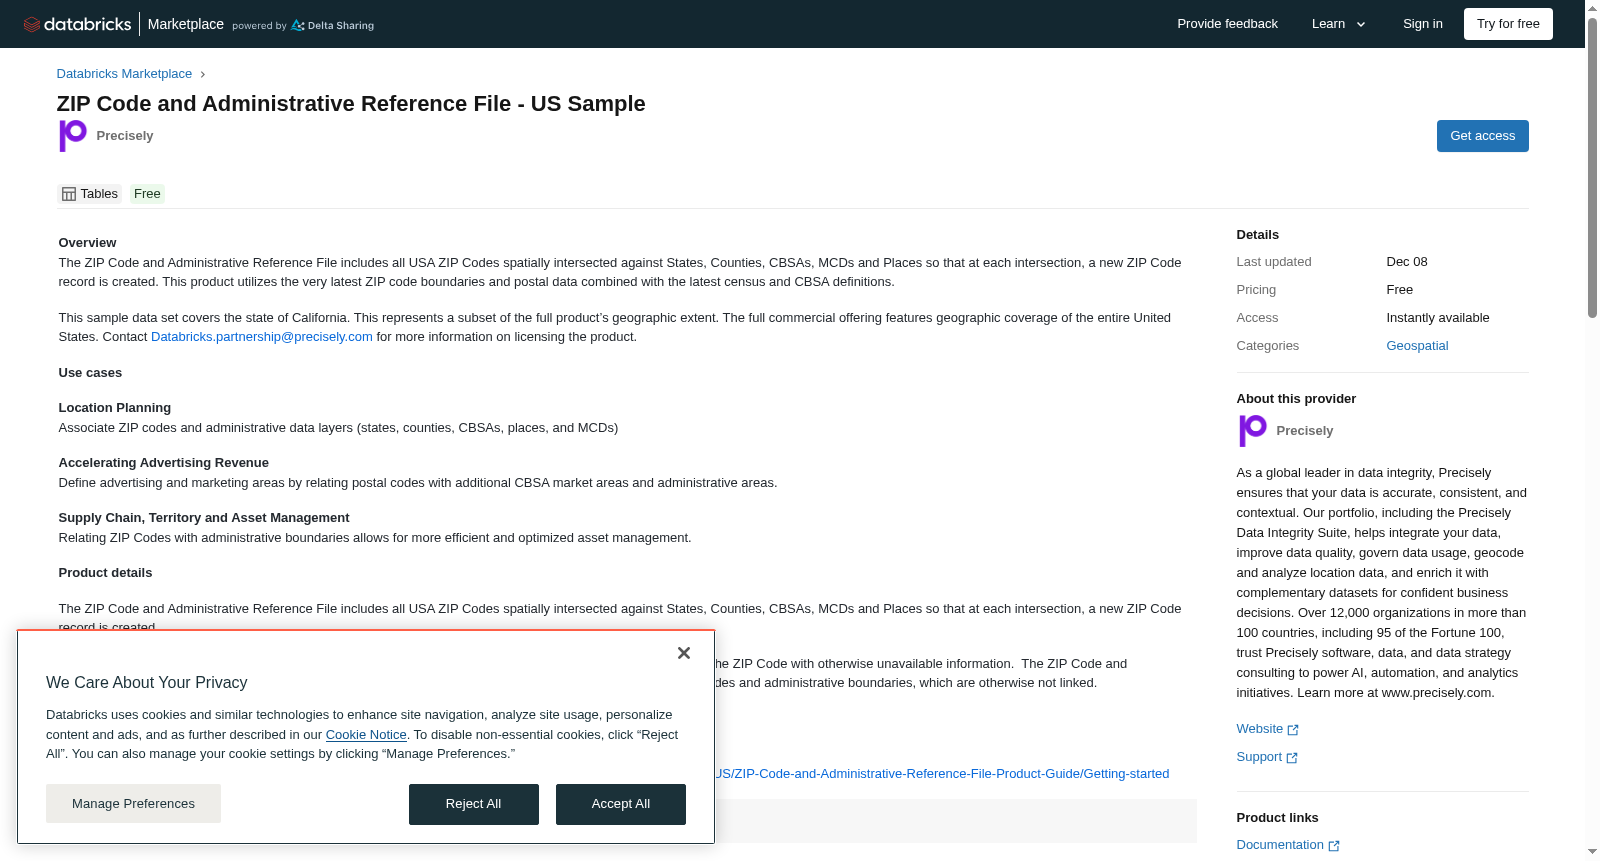This screenshot has width=1600, height=861.
Task: Open the Documentation product link
Action: 1280,845
